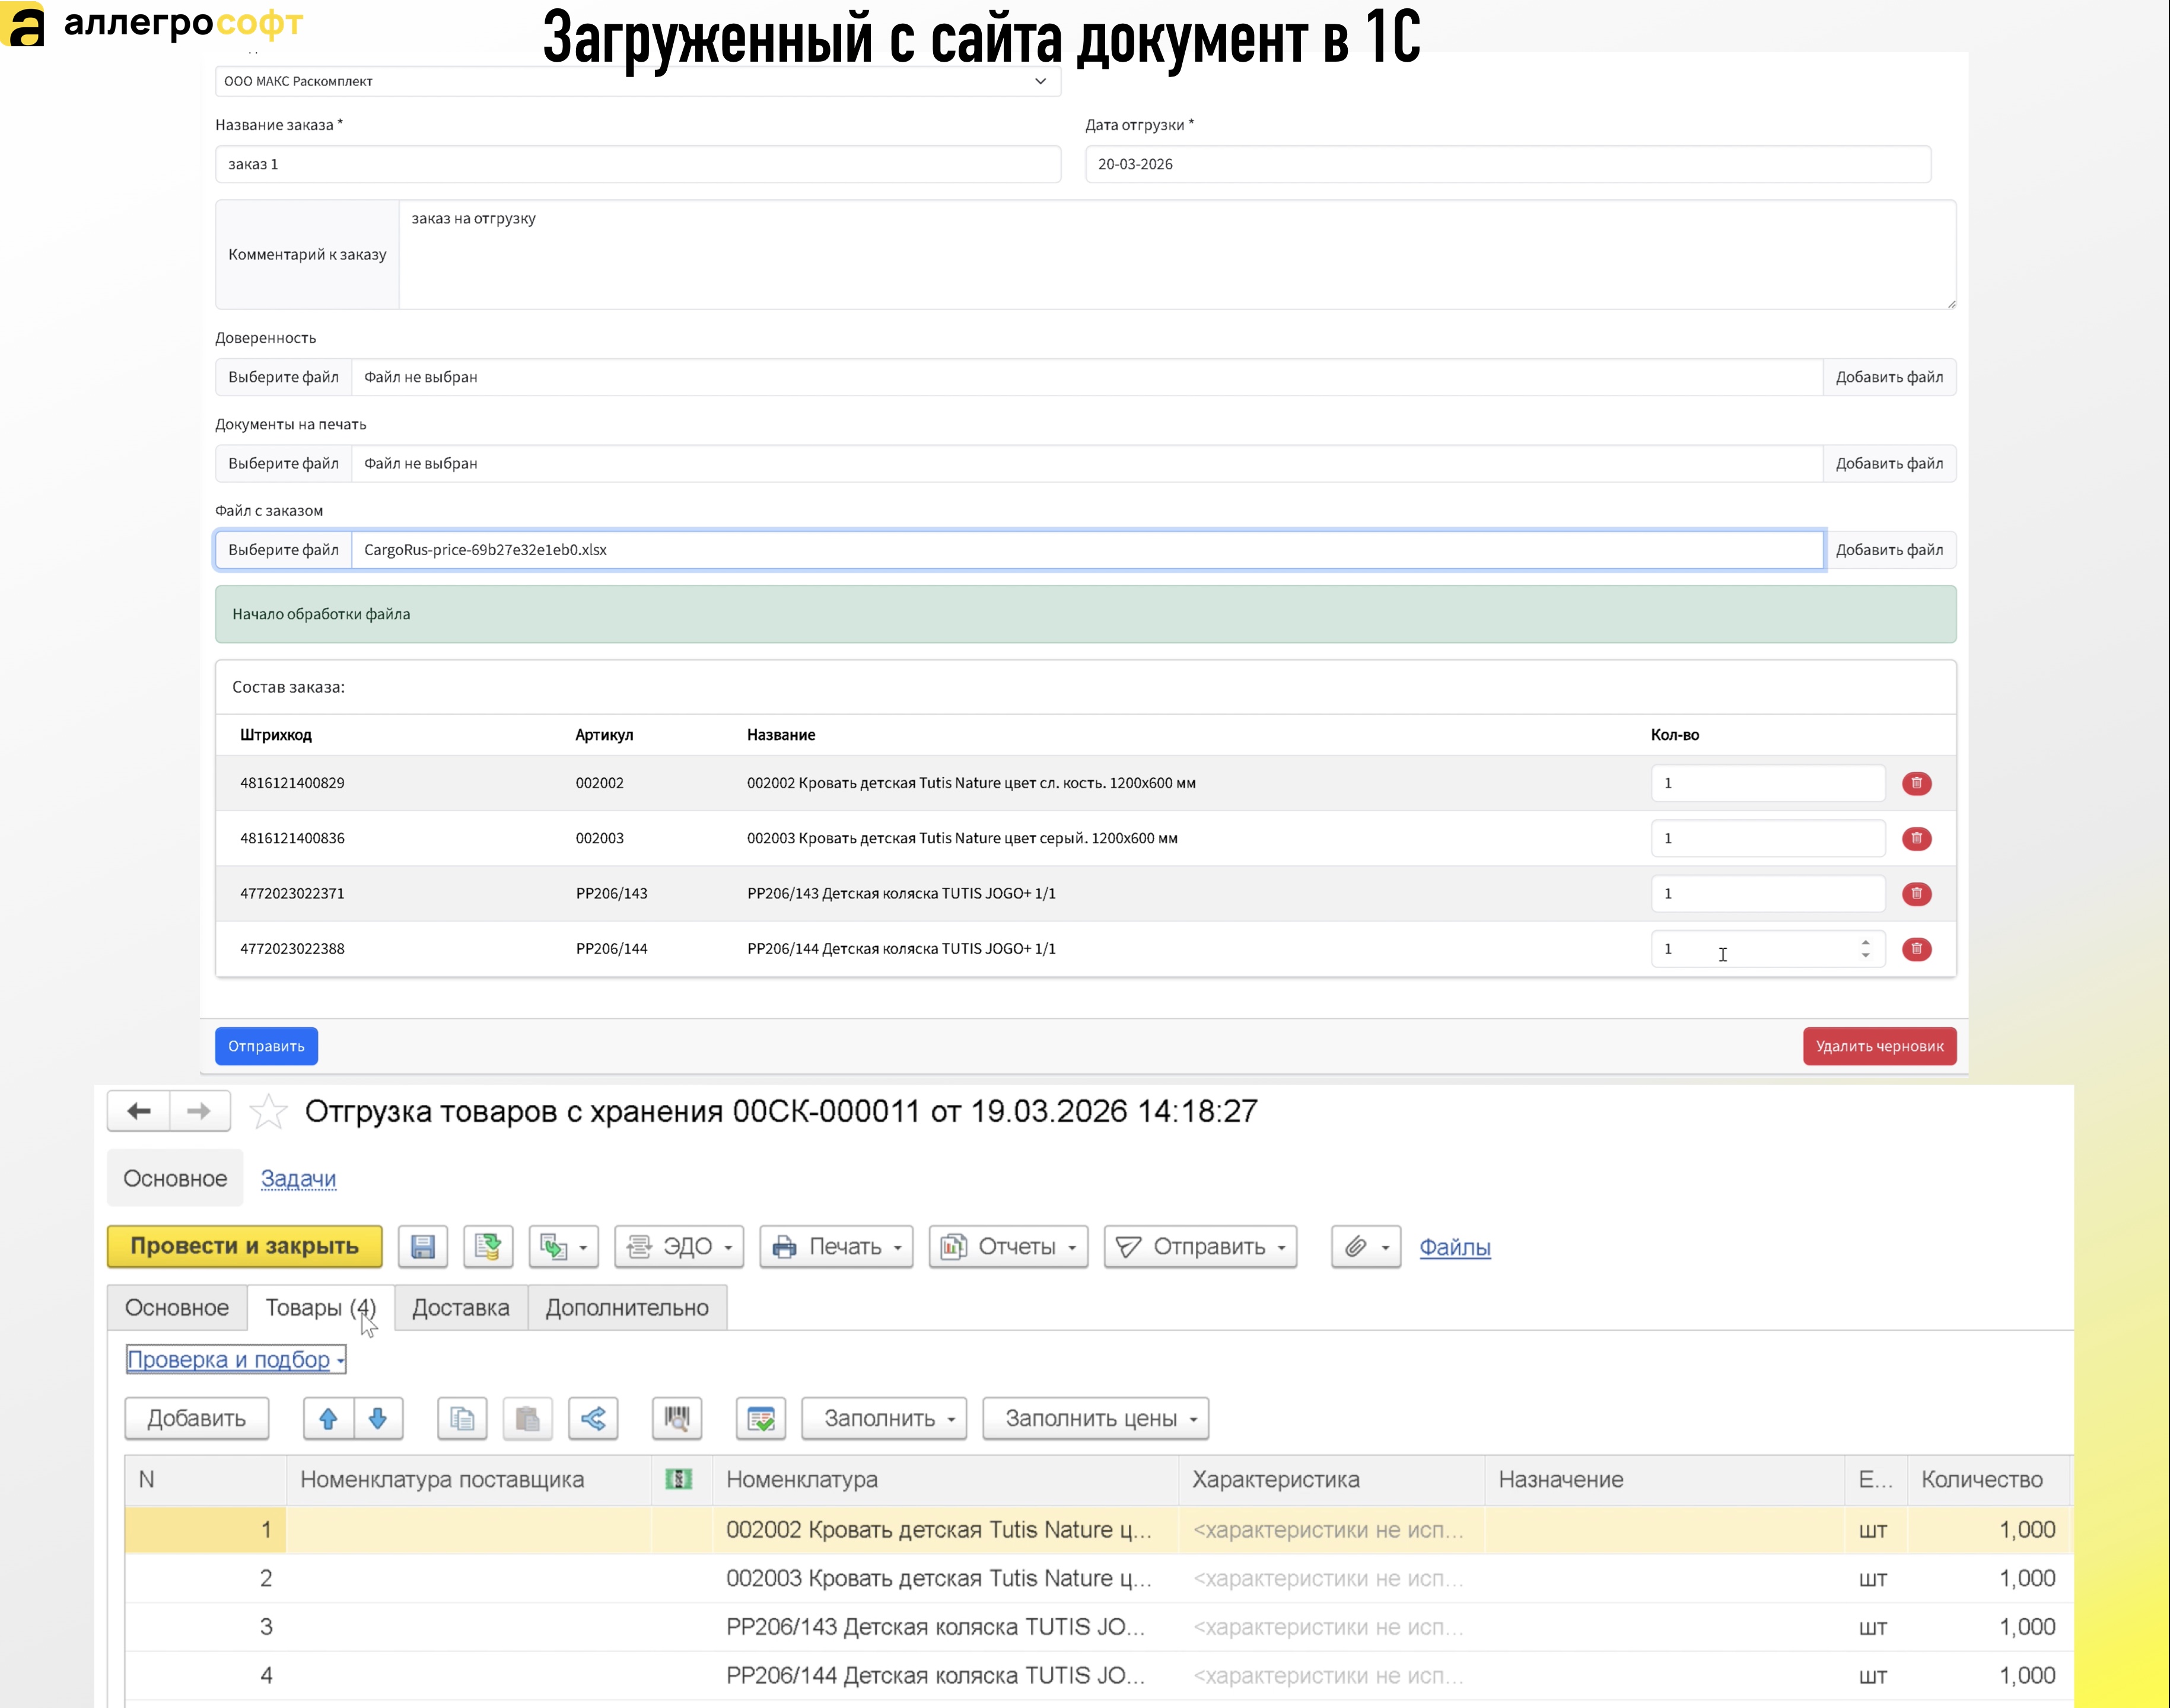
Task: Increase quantity stepper for item PP206/144
Action: 1865,942
